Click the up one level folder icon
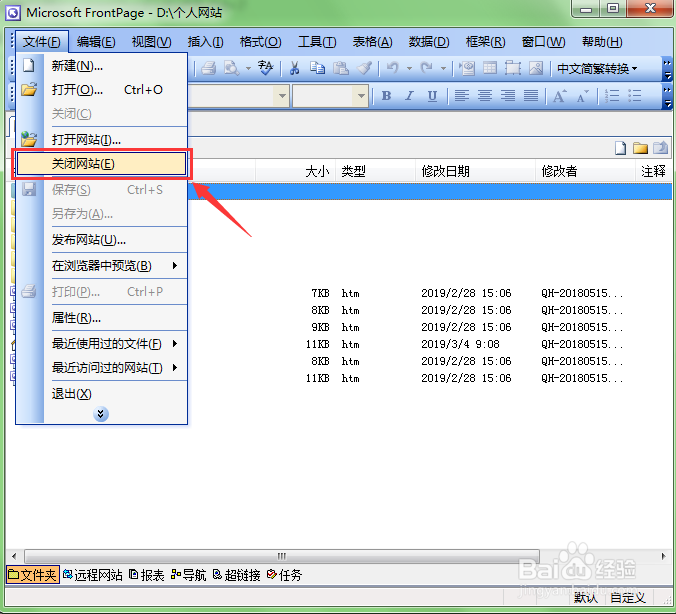Viewport: 676px width, 614px height. click(660, 148)
